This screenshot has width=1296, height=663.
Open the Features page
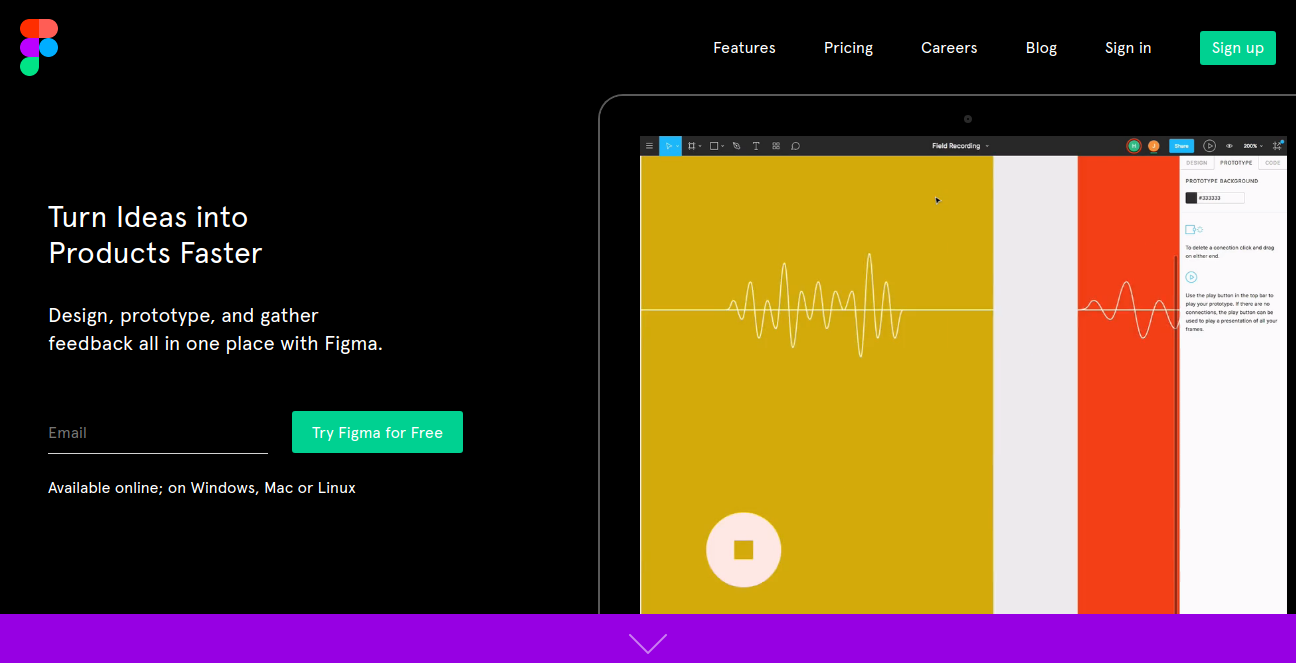pyautogui.click(x=744, y=48)
